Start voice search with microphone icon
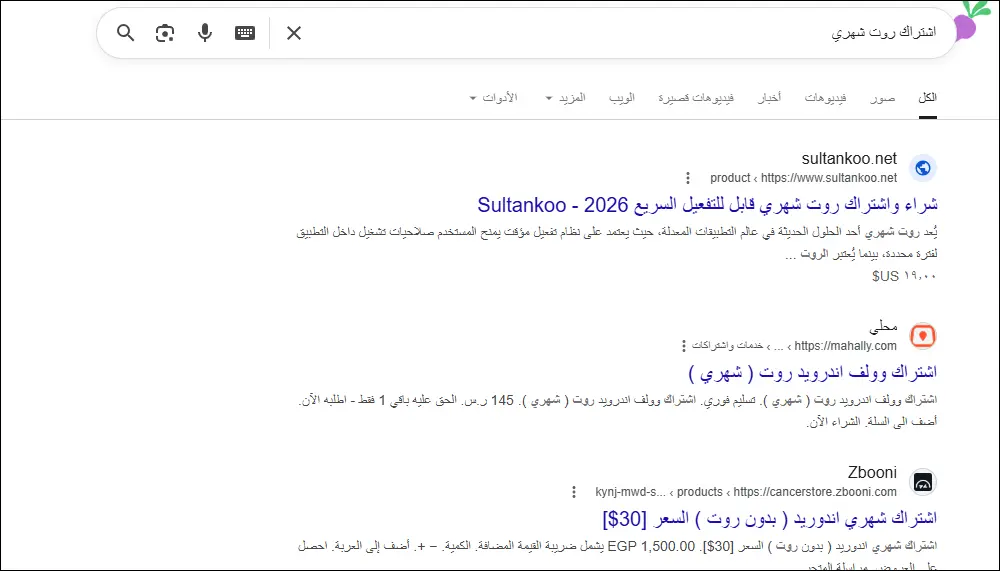This screenshot has height=571, width=1000. pyautogui.click(x=205, y=33)
